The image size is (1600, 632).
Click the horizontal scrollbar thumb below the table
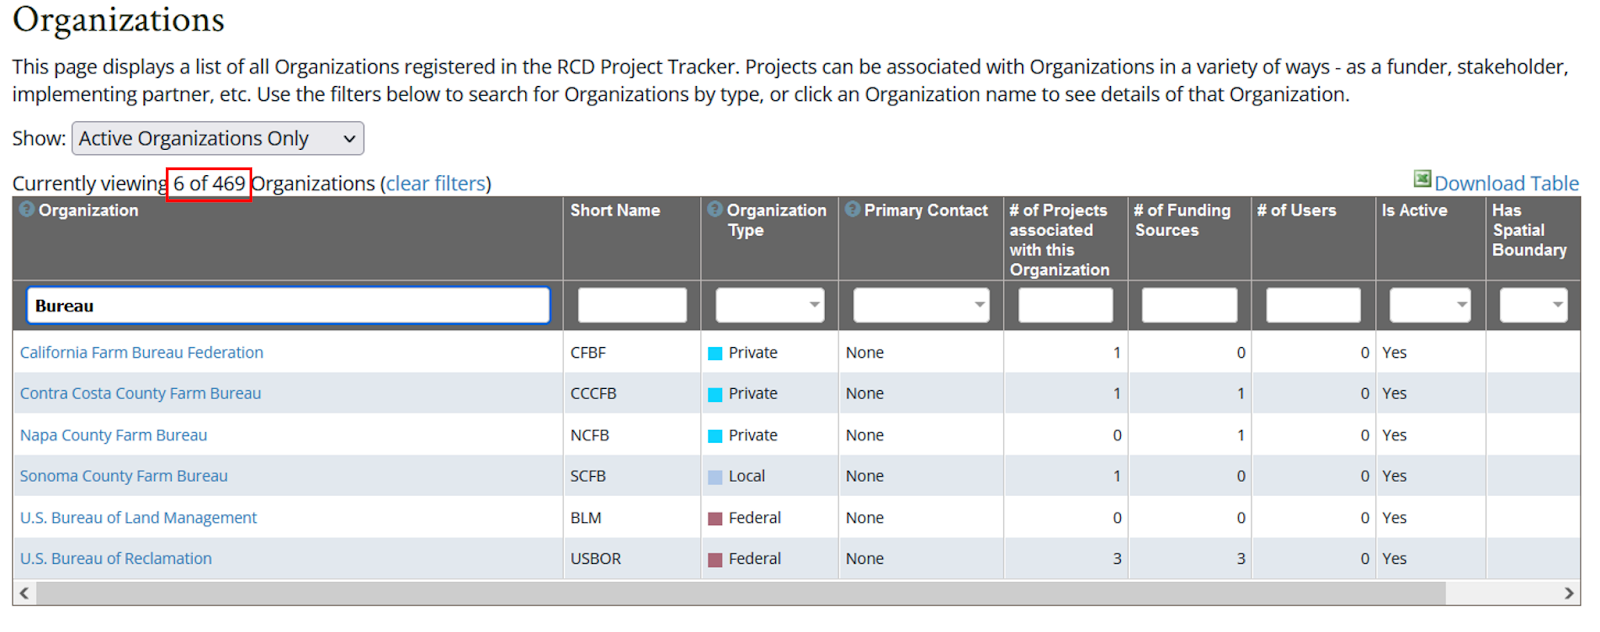741,593
